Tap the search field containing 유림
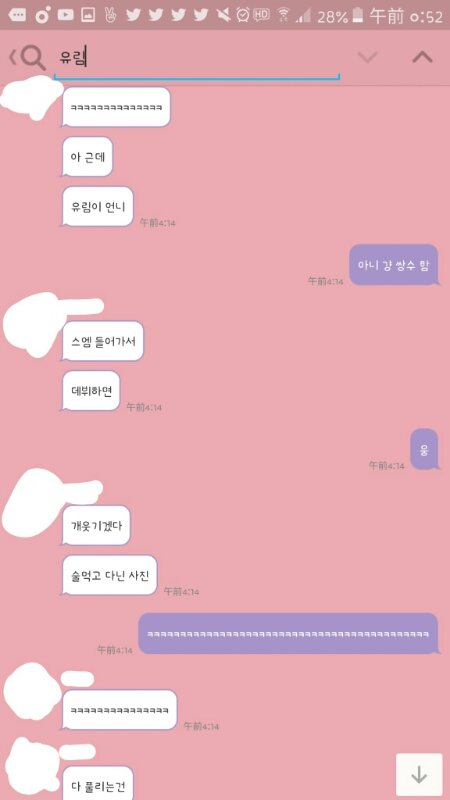The image size is (450, 800). click(196, 59)
